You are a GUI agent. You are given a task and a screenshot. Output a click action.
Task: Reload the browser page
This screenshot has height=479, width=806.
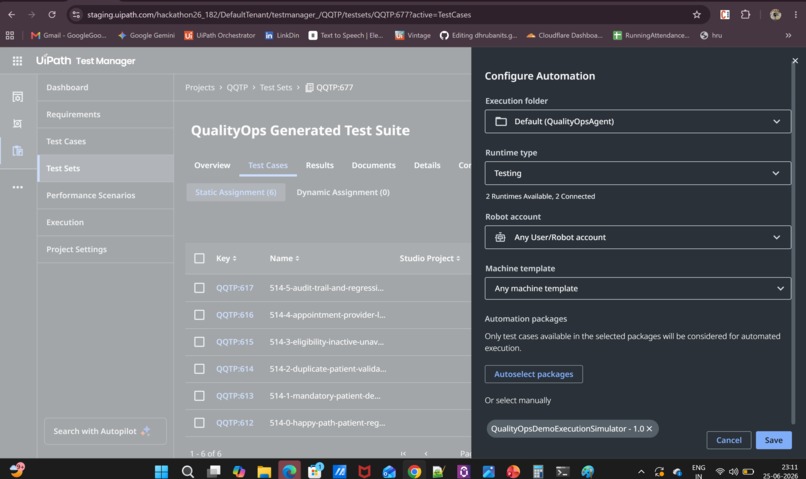pos(52,14)
